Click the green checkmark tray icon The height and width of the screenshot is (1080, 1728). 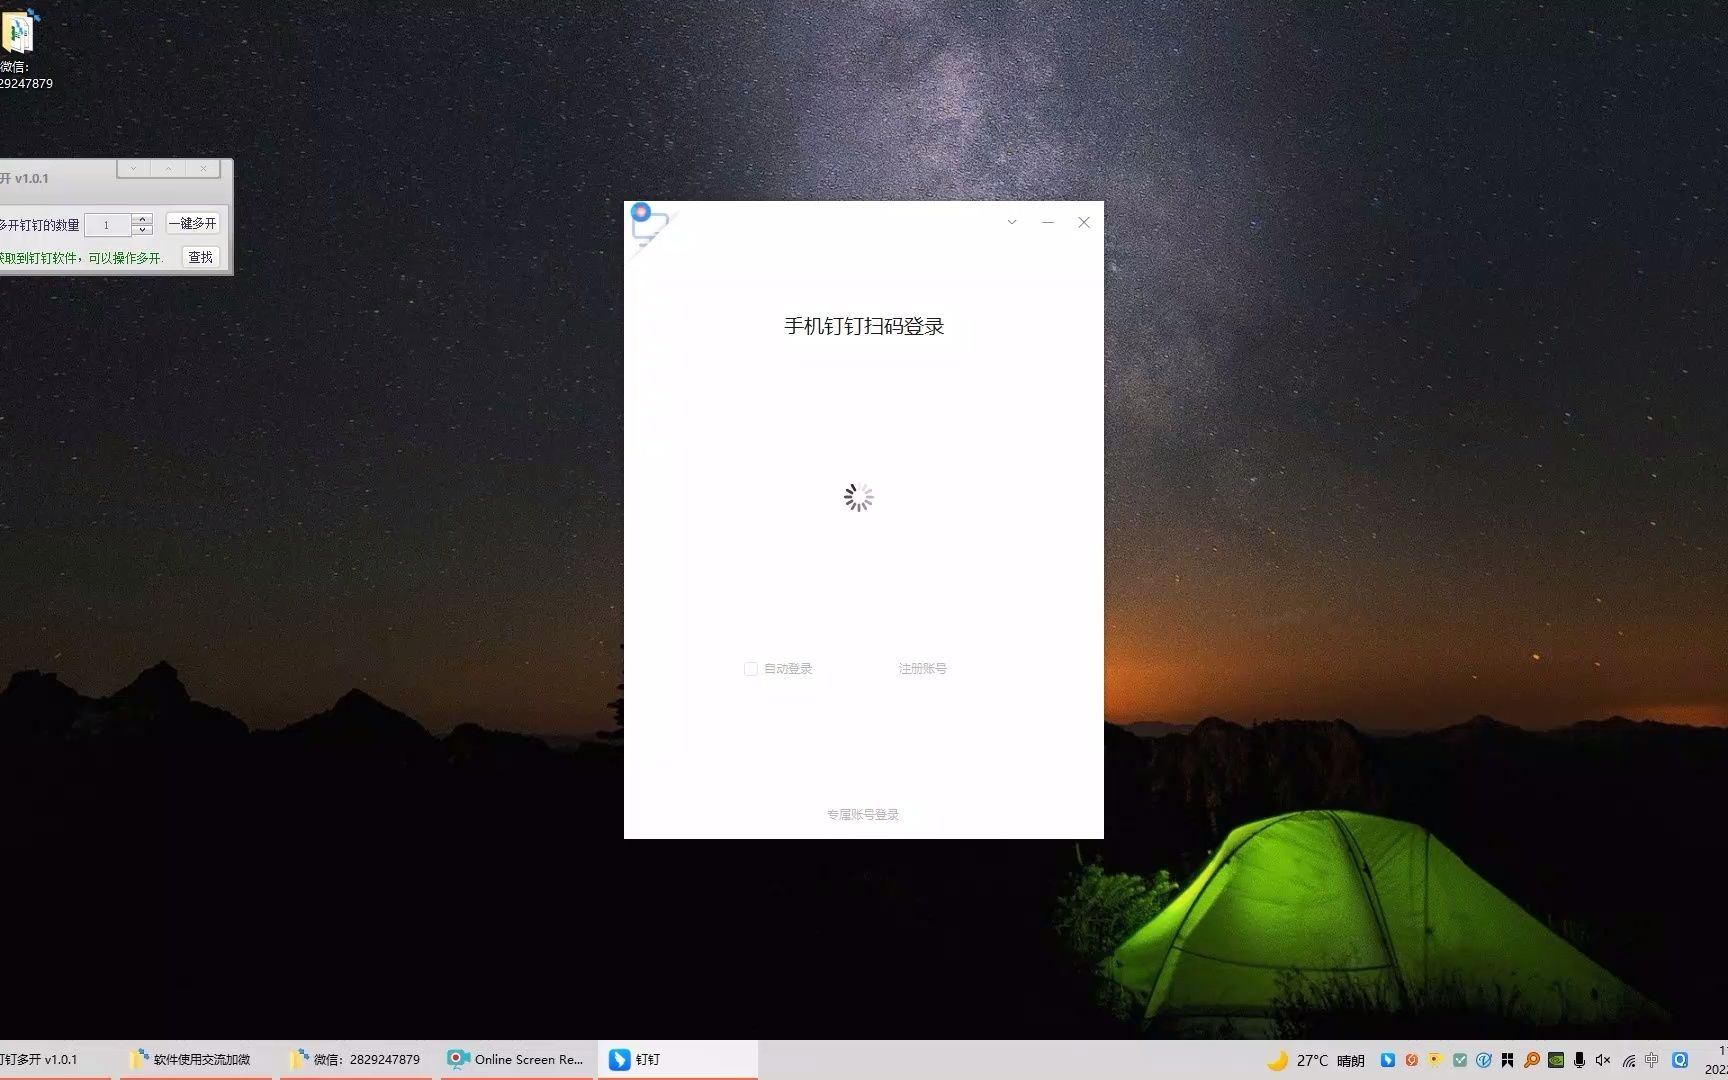point(1460,1060)
